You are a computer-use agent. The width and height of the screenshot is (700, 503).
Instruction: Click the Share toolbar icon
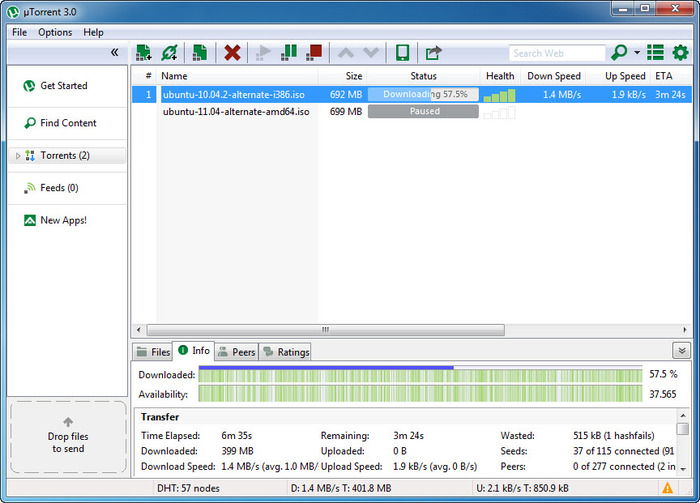pyautogui.click(x=433, y=53)
